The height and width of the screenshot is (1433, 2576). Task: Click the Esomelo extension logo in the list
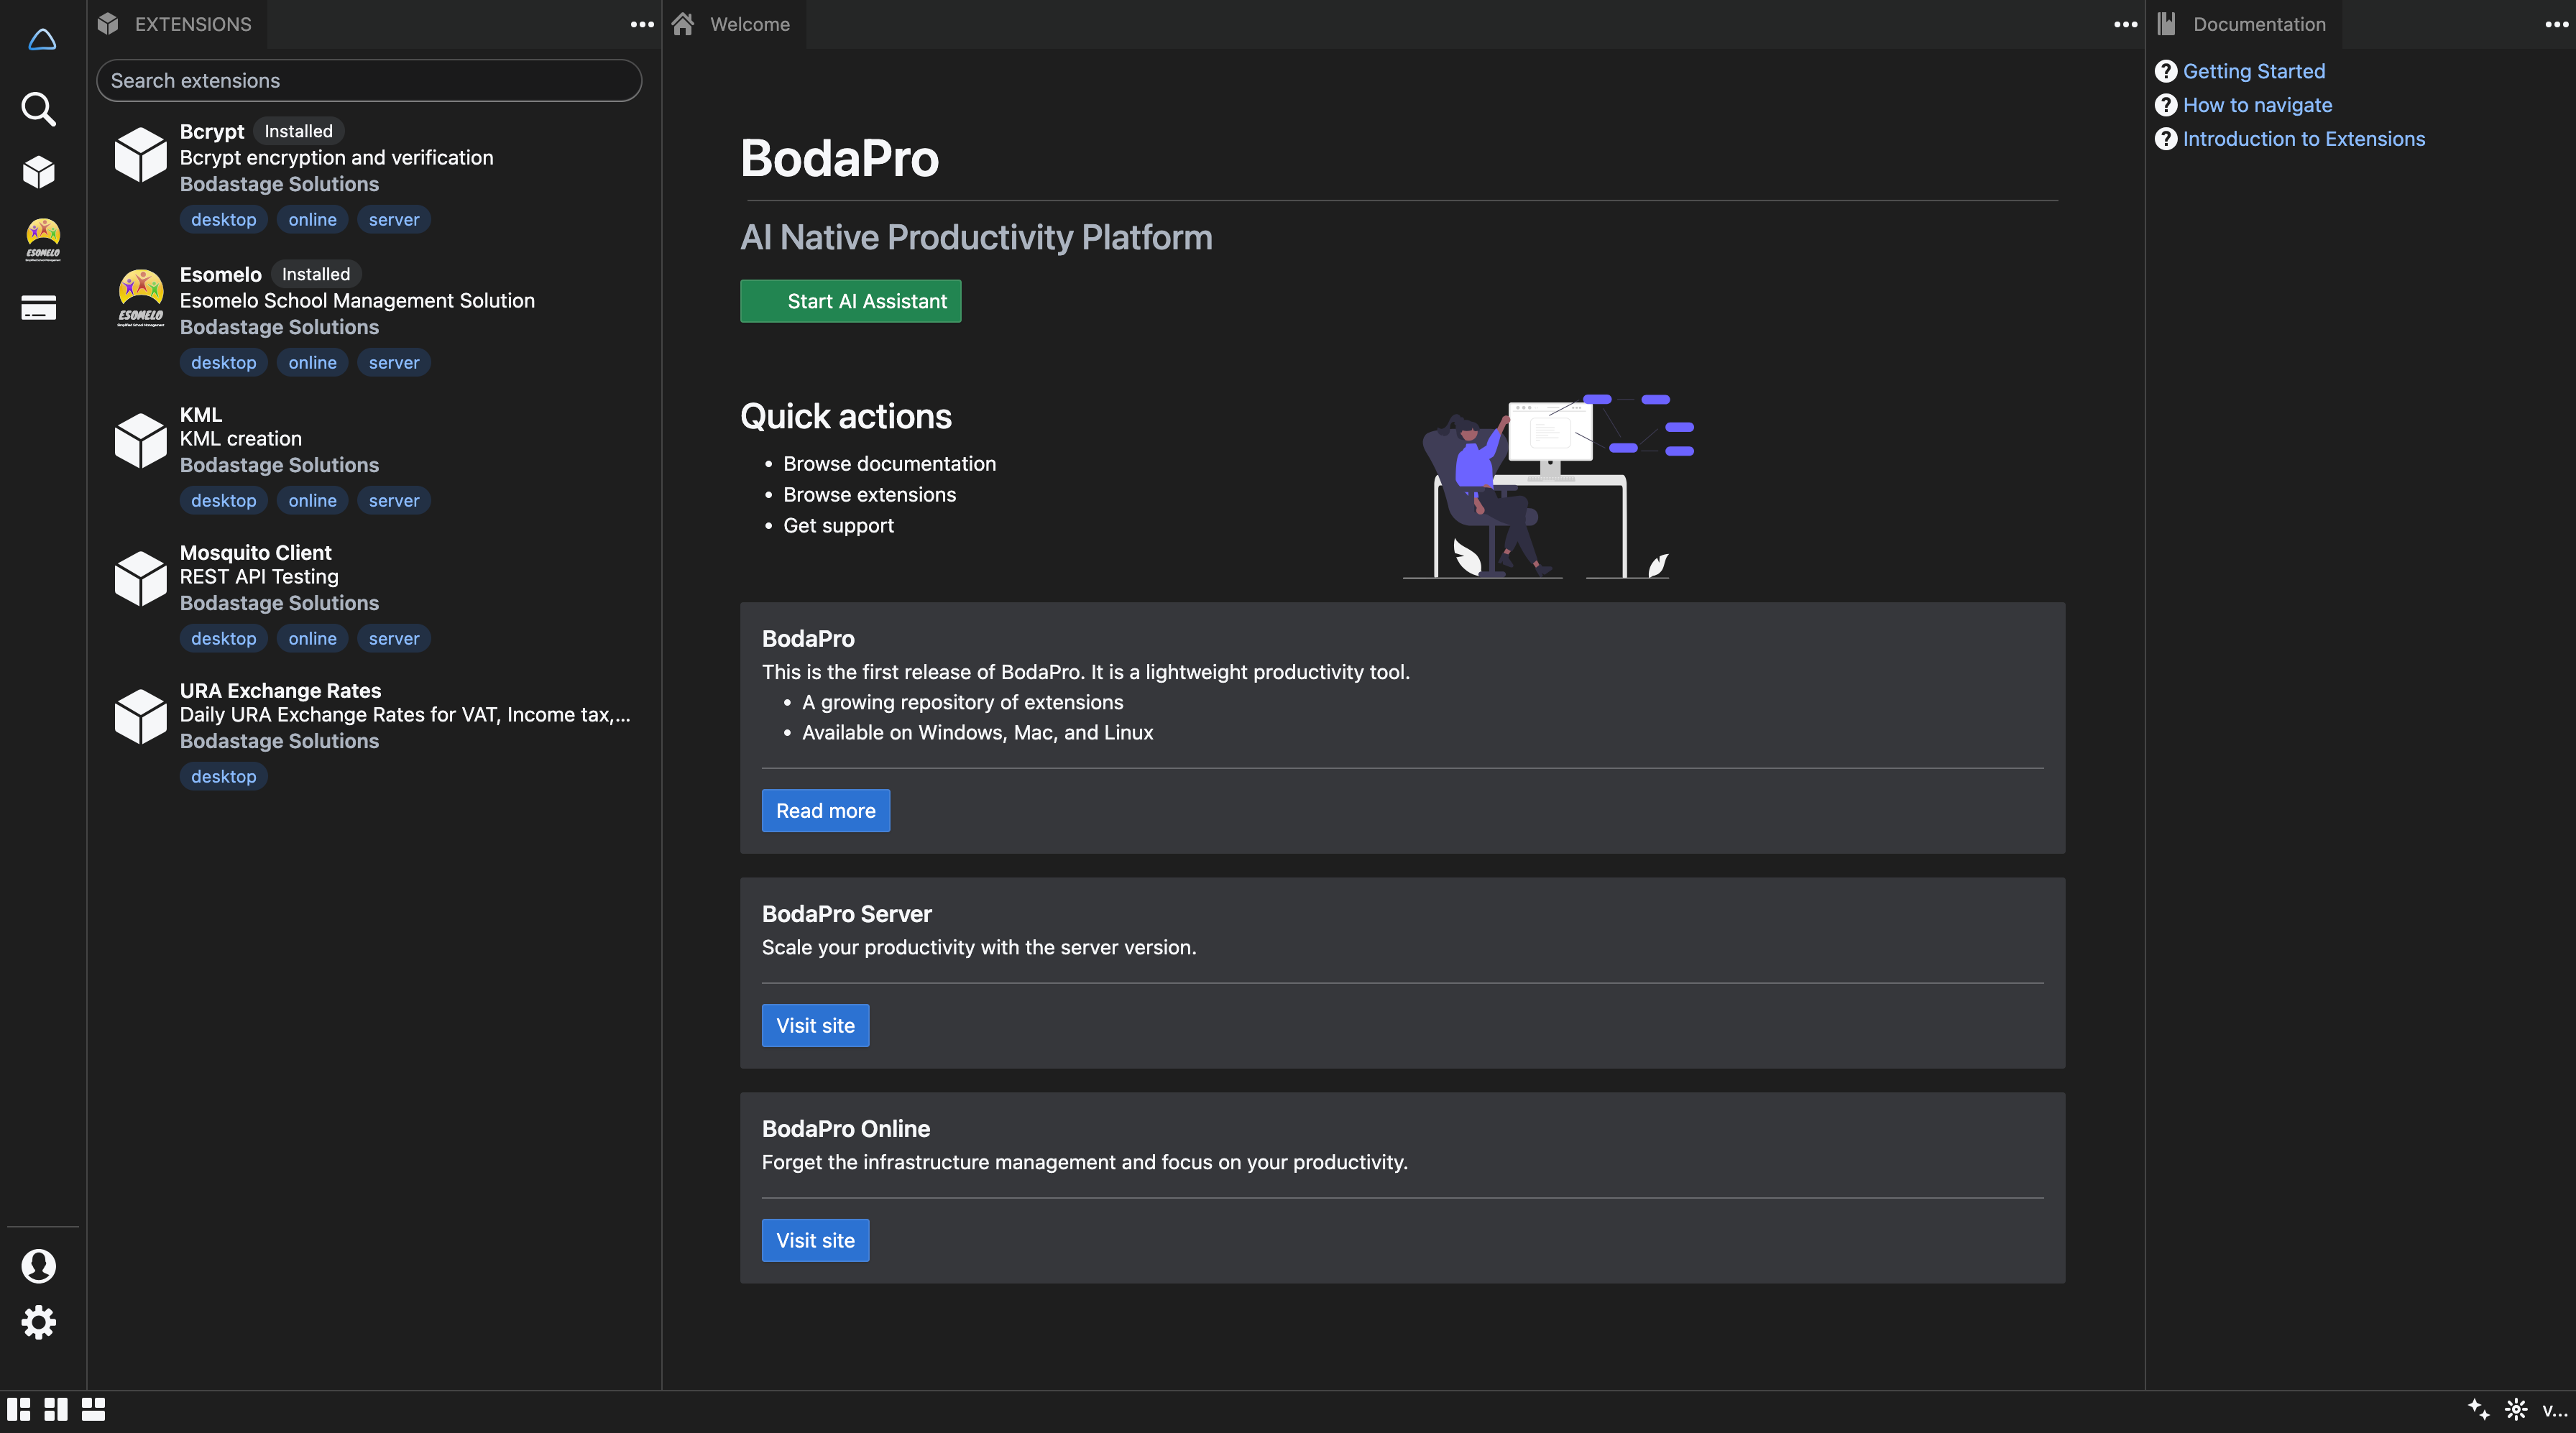[x=141, y=298]
